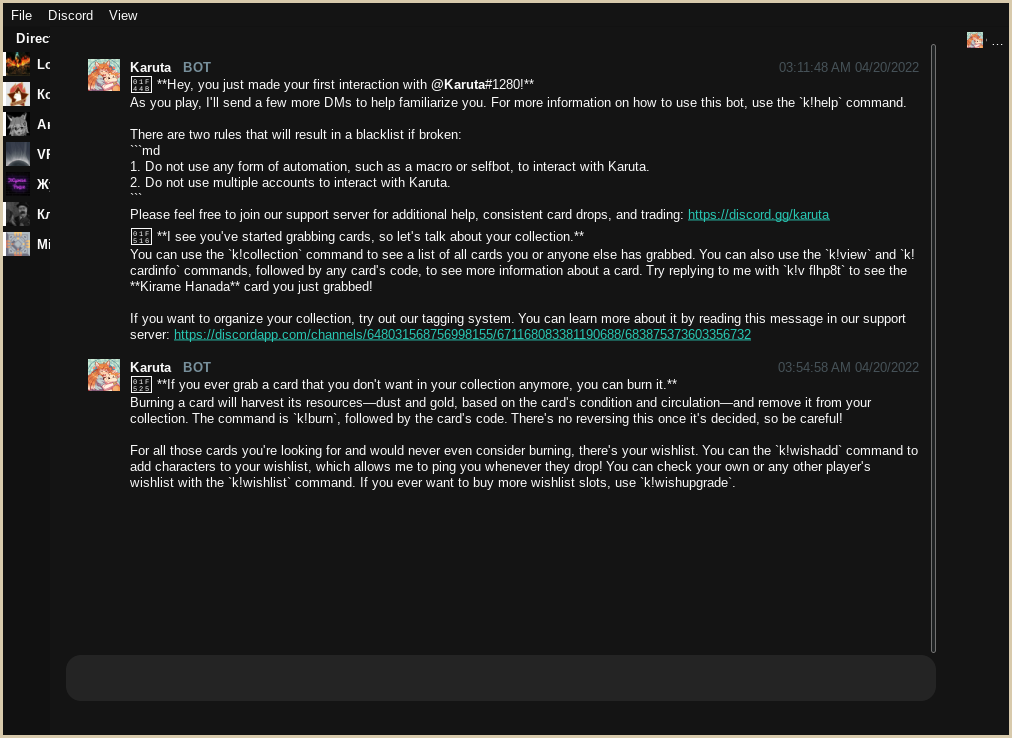Open the Discord menu
1012x738 pixels.
[70, 15]
